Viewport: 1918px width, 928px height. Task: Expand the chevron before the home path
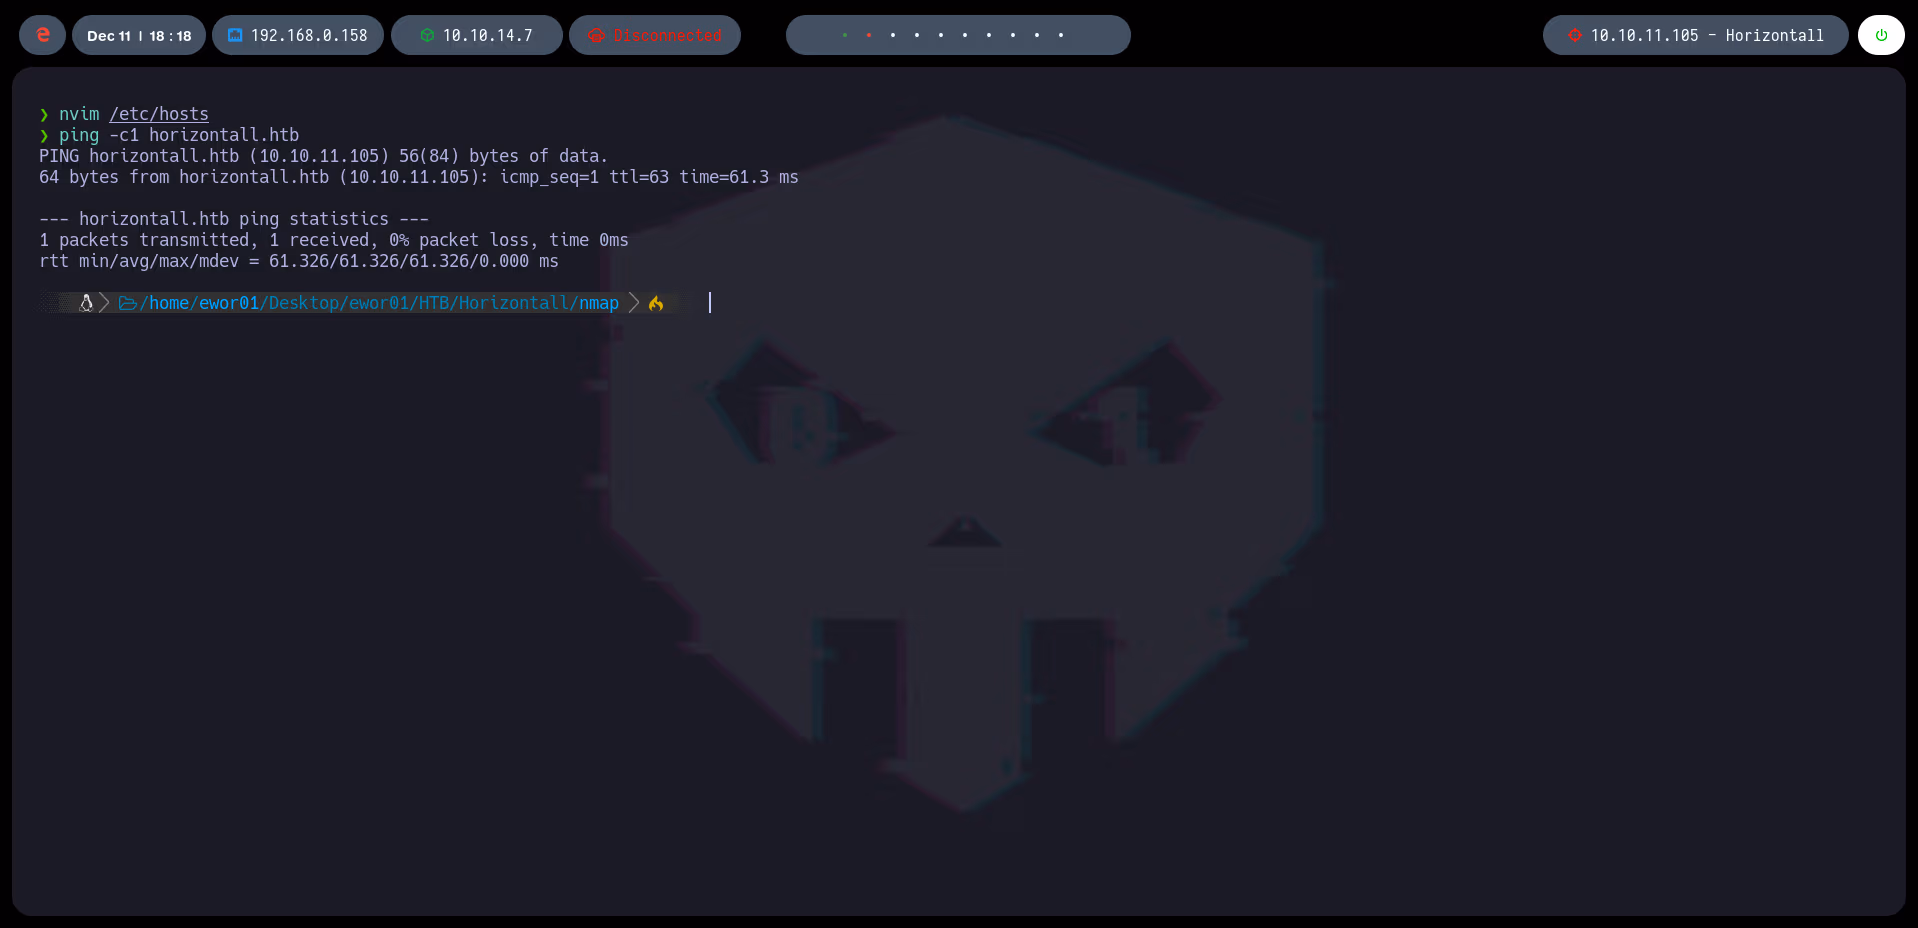[x=105, y=303]
